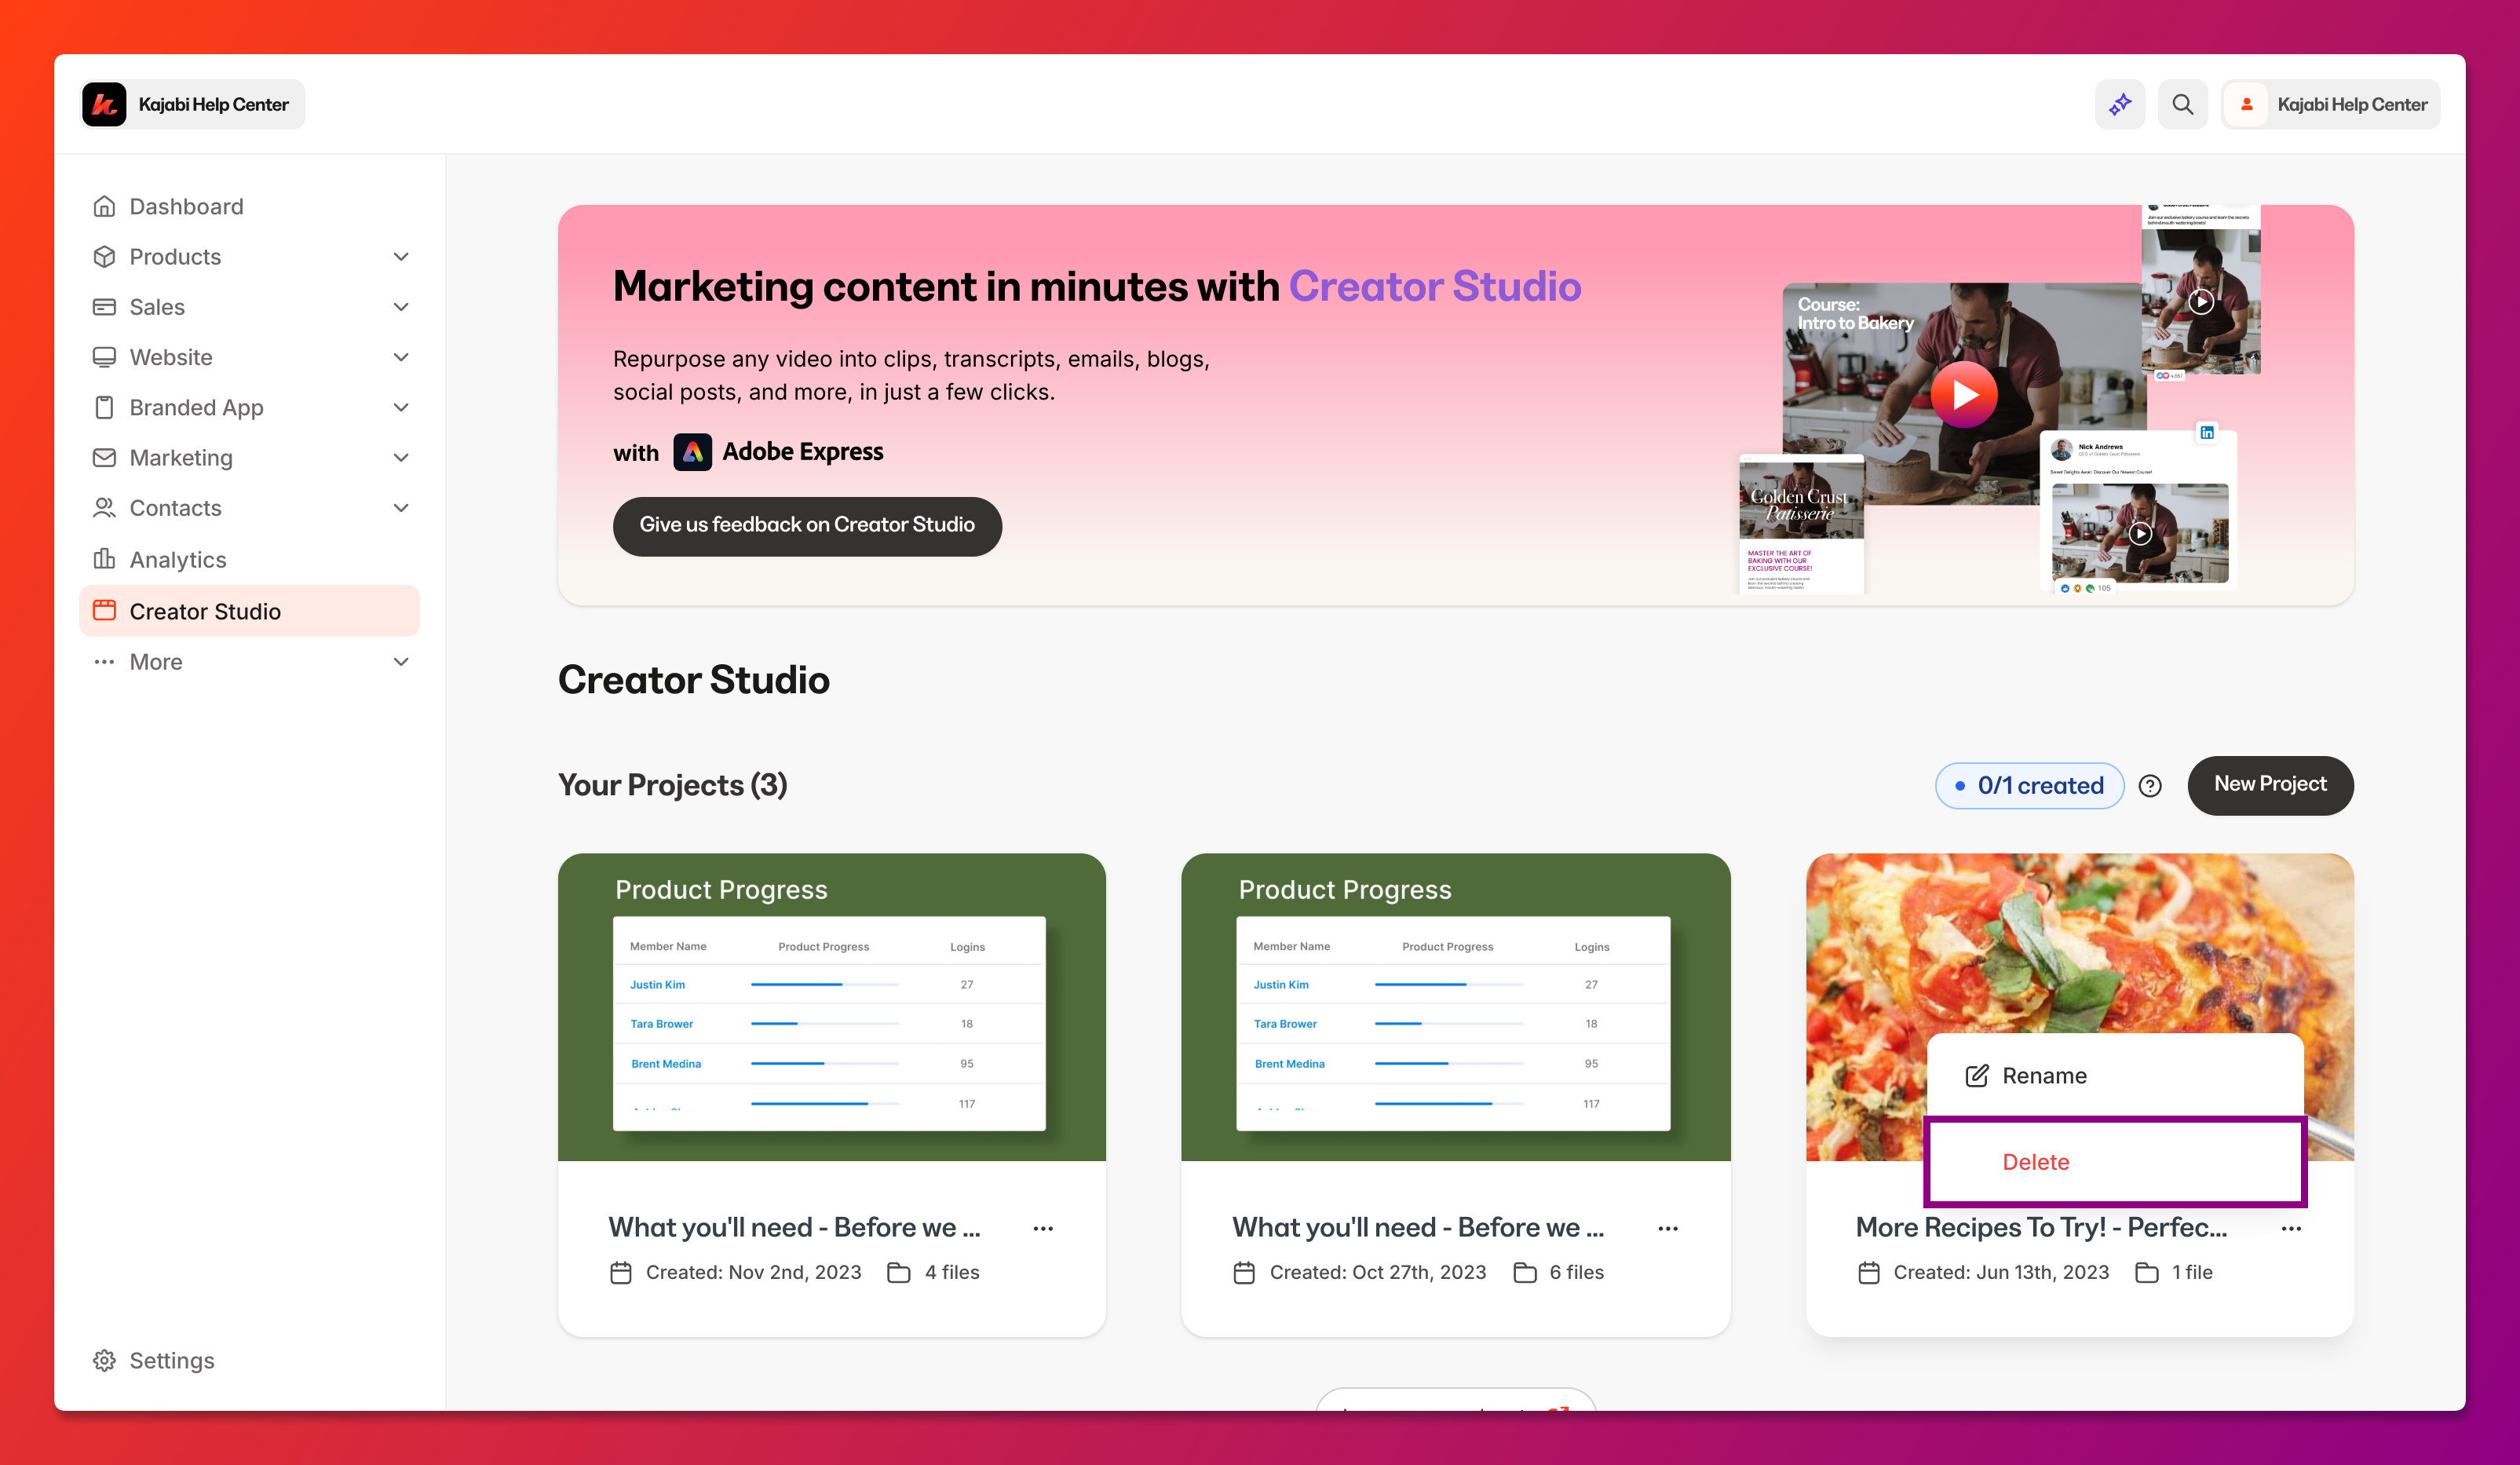Click the "Your Projects (3)" heading
Image resolution: width=2520 pixels, height=1465 pixels.
[673, 785]
